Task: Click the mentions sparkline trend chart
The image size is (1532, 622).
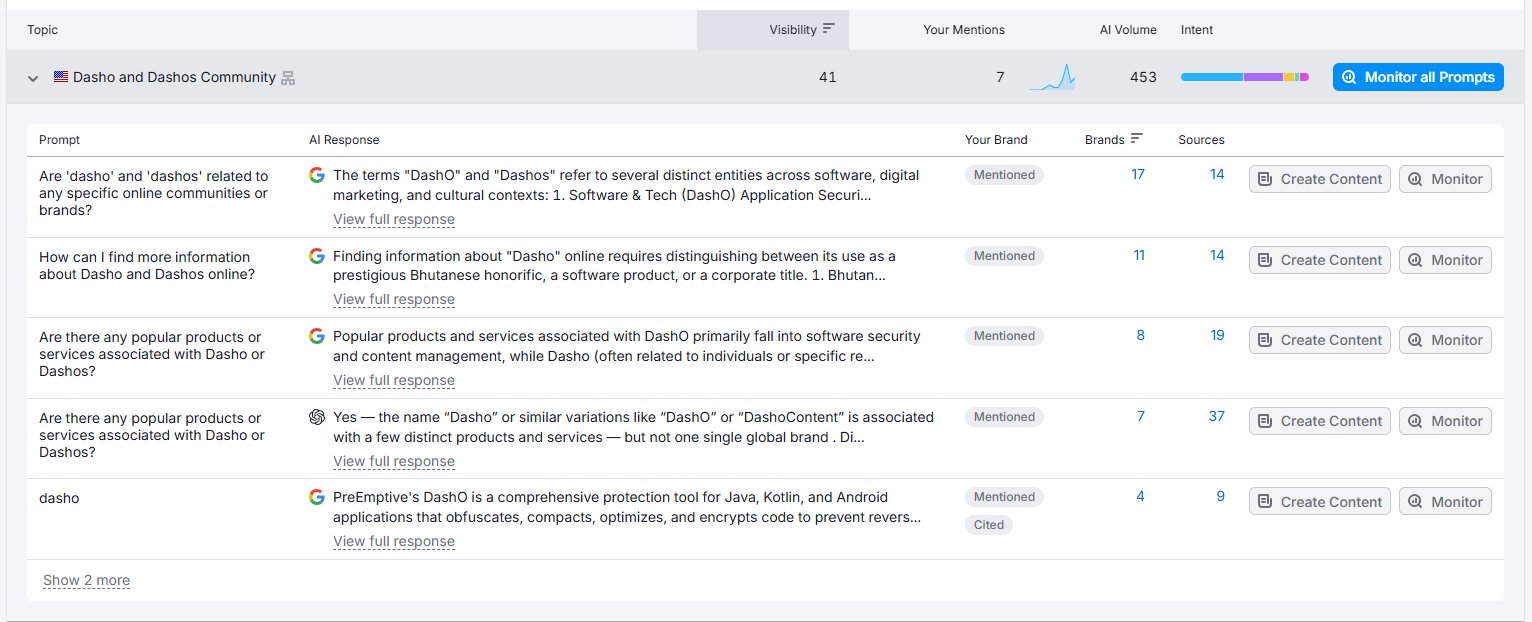Action: point(1052,77)
